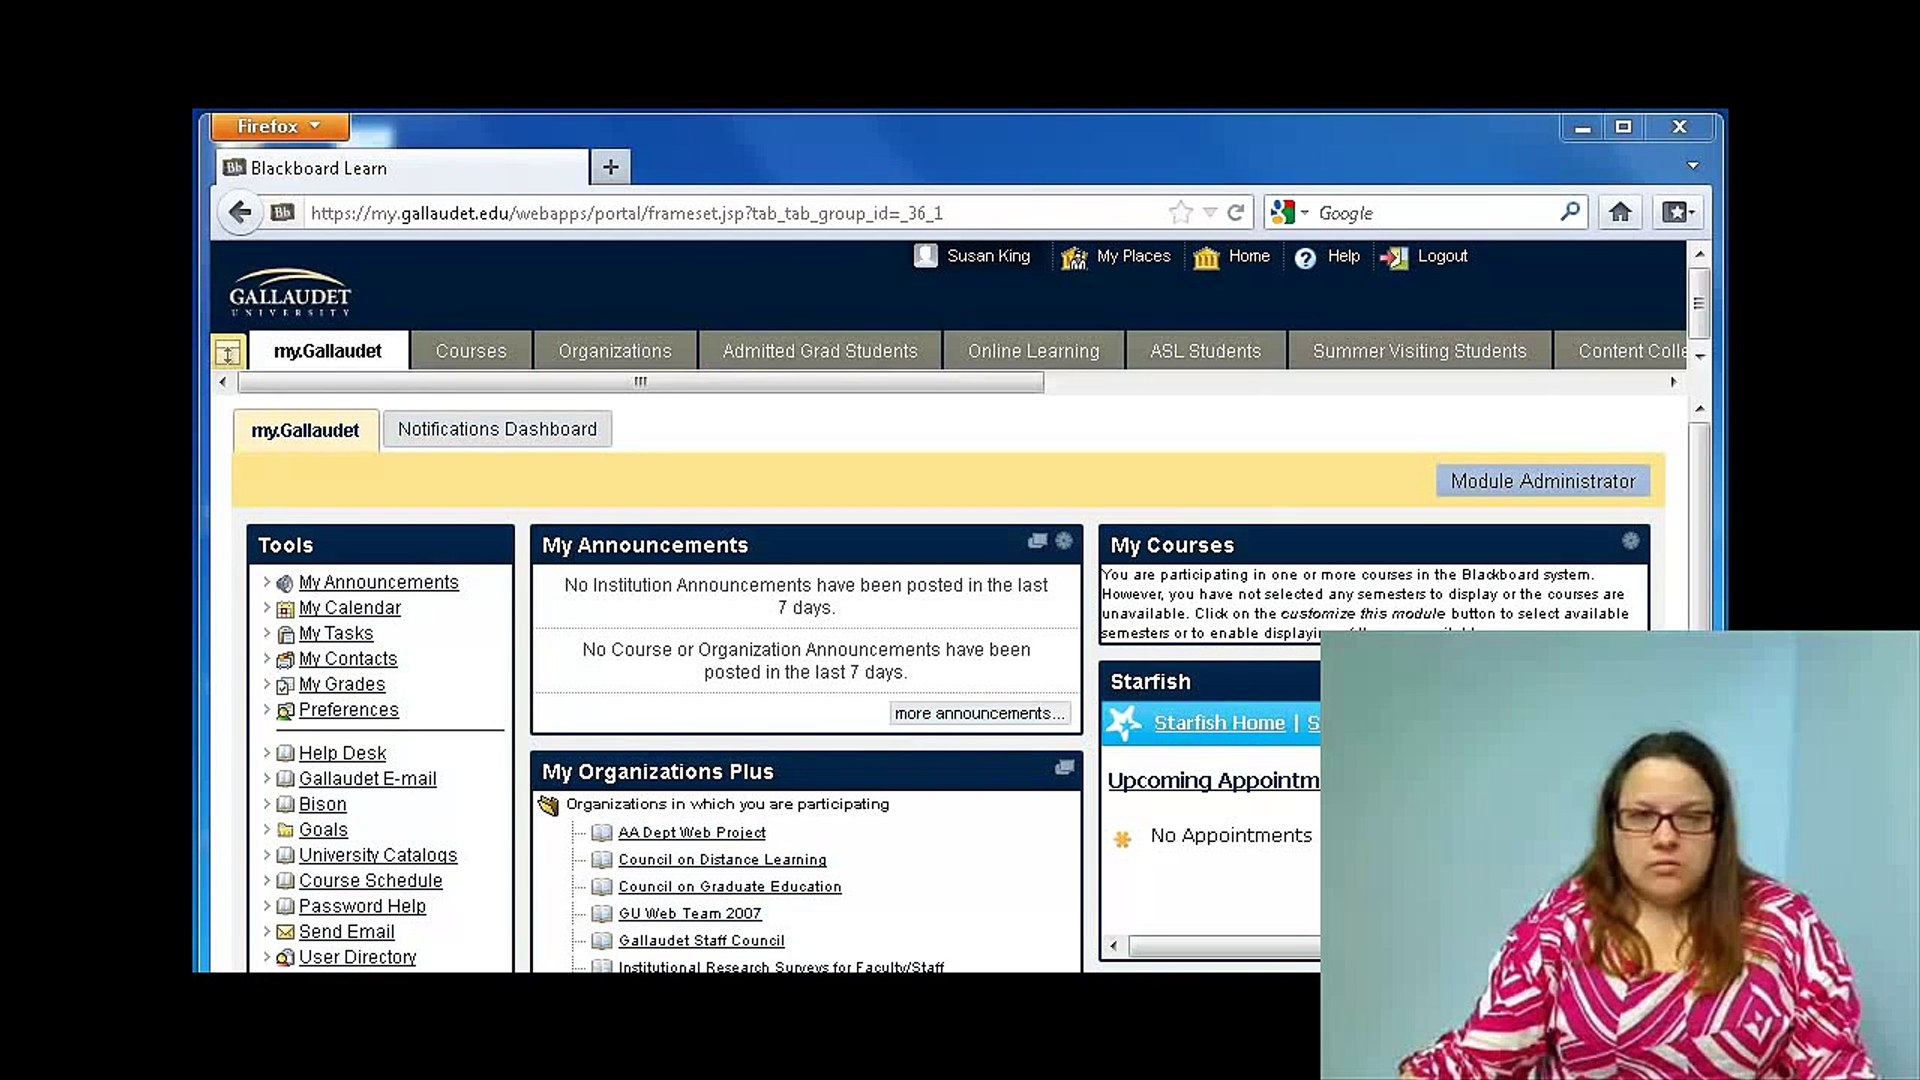Open My Contacts tool
This screenshot has height=1080, width=1920.
click(x=348, y=659)
